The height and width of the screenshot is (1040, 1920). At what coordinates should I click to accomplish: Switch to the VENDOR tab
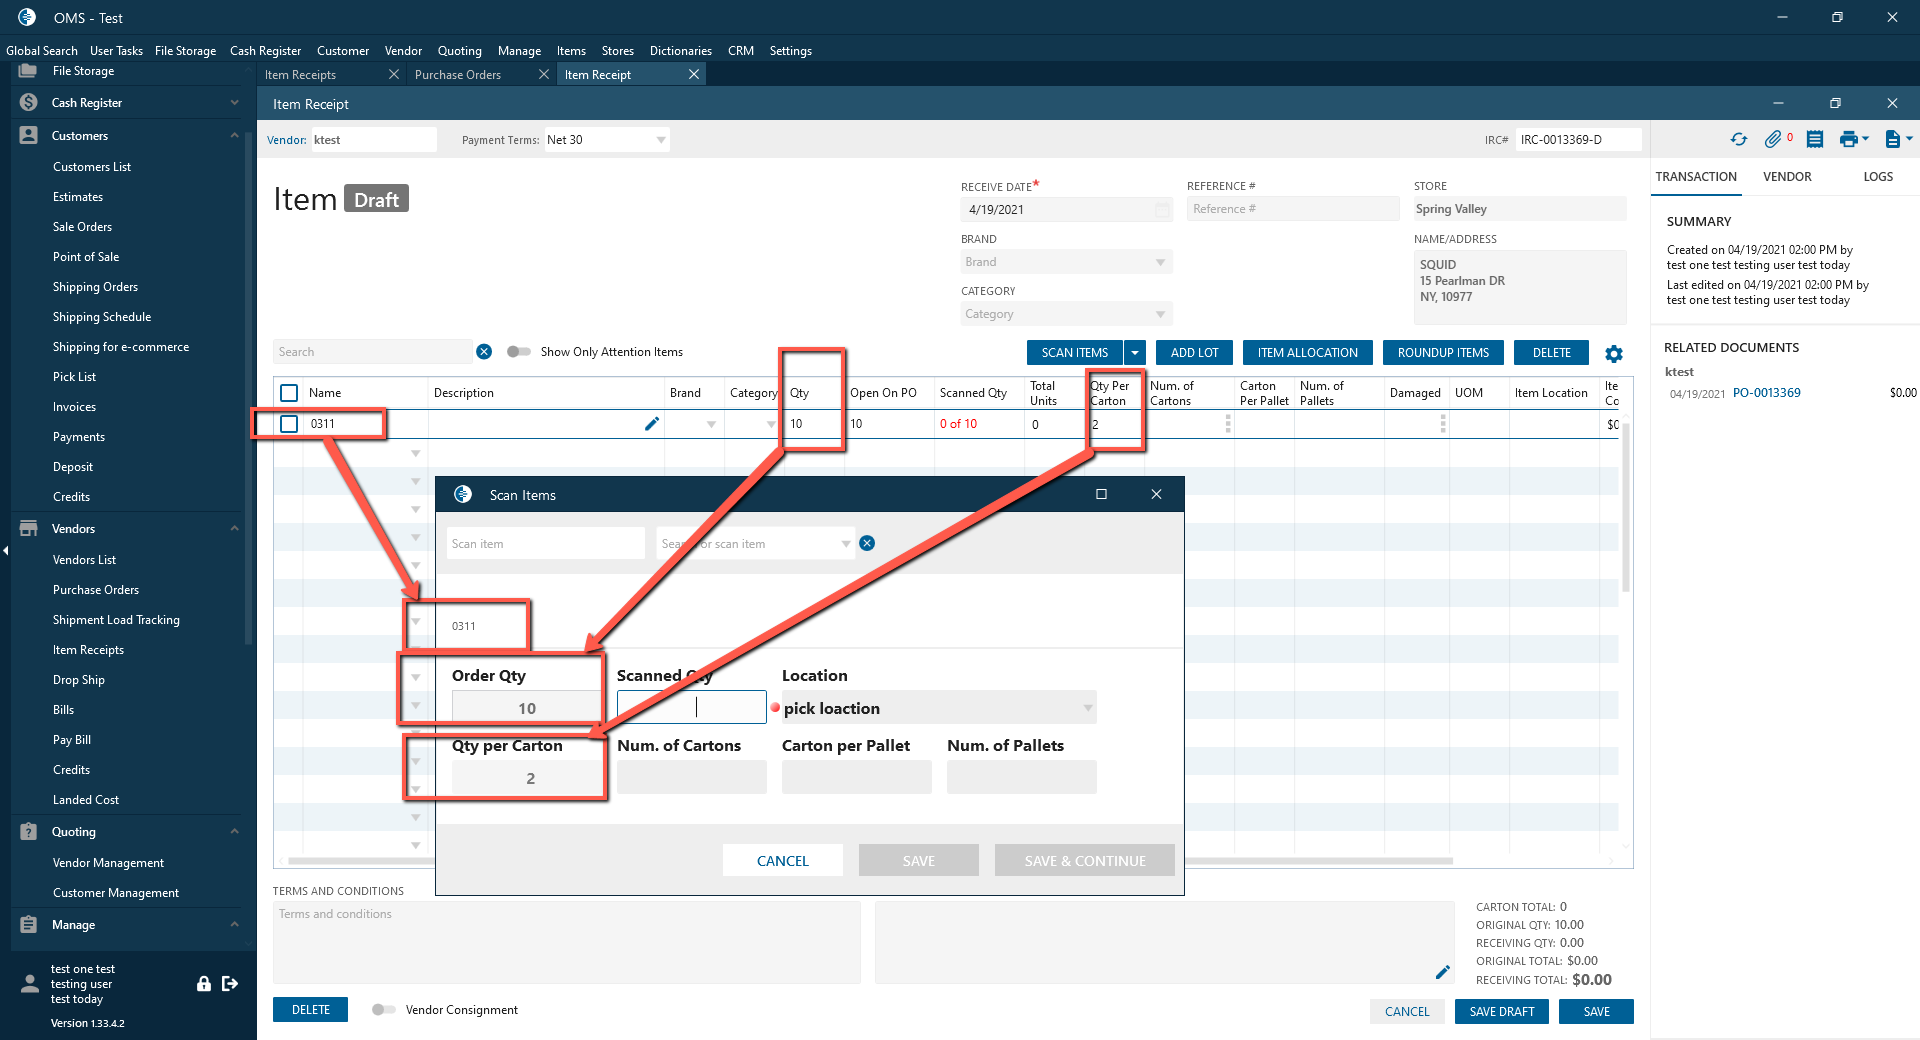(1787, 177)
